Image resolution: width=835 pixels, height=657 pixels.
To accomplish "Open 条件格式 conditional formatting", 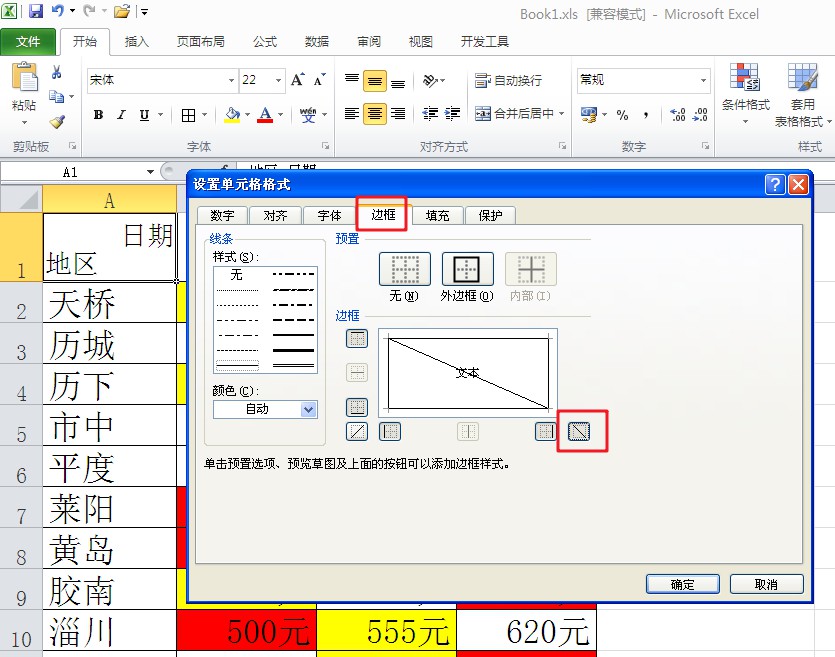I will point(746,95).
